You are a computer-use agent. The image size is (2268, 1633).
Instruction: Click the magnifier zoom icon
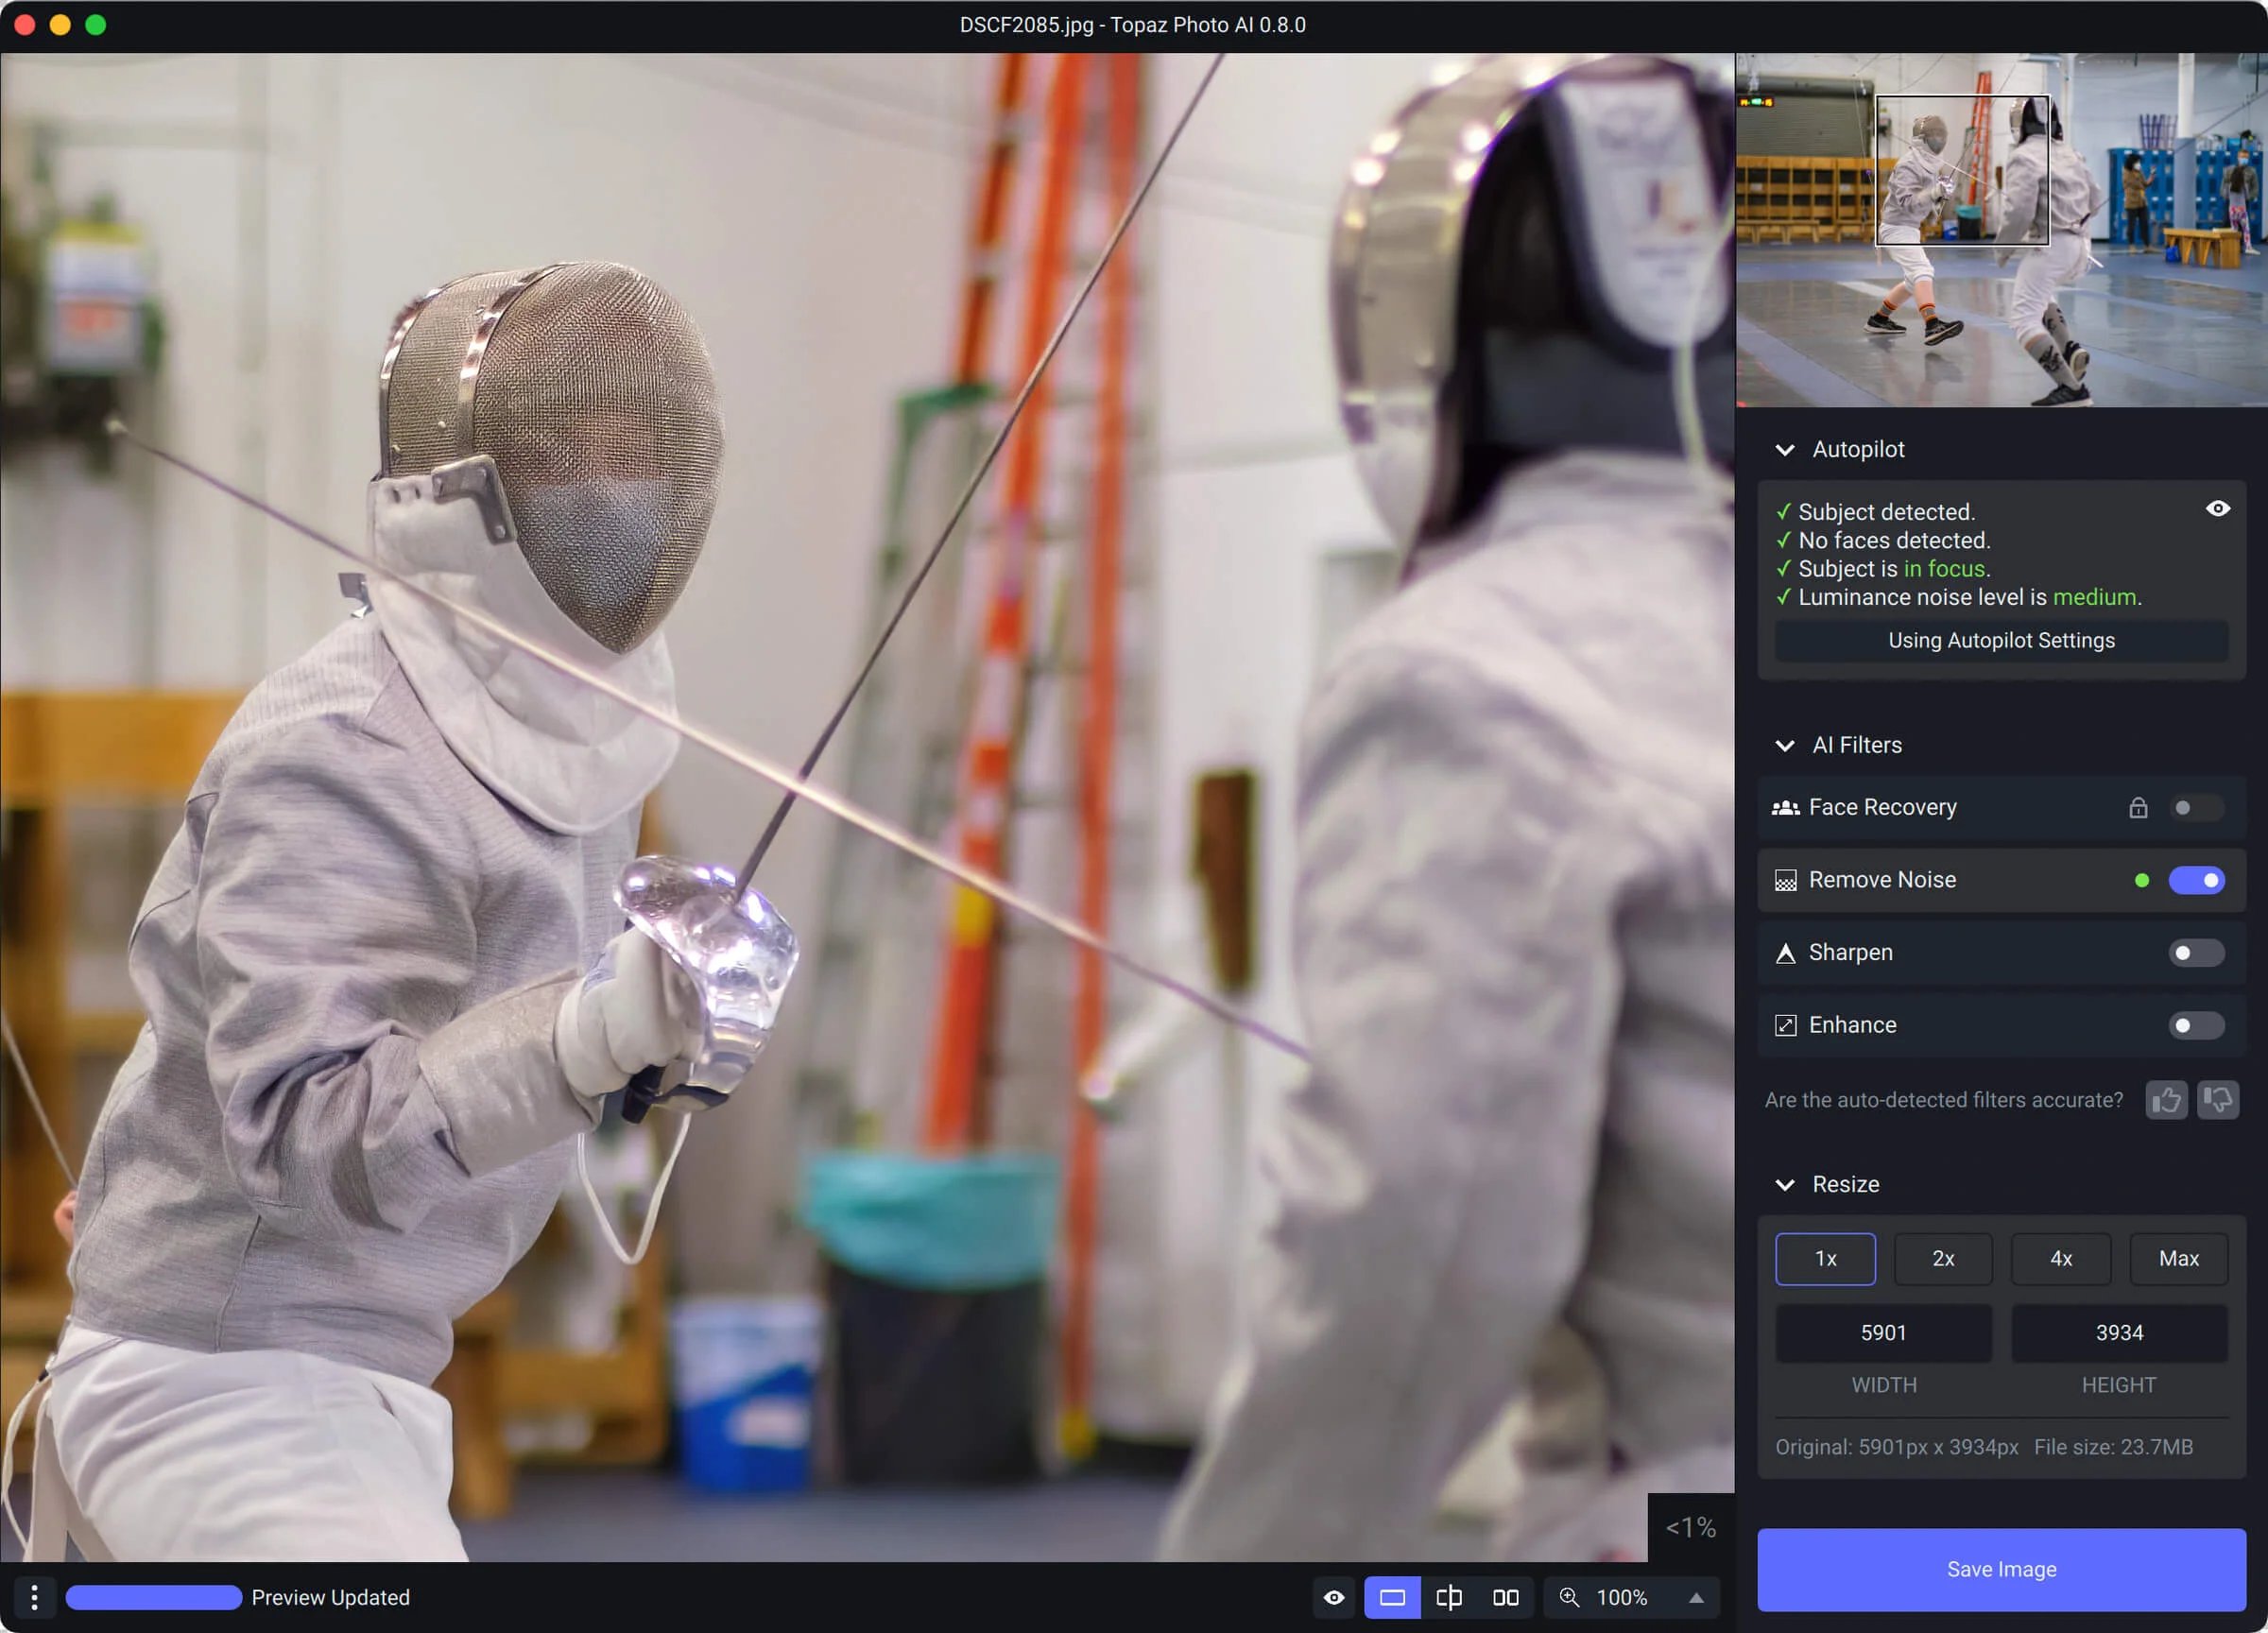pyautogui.click(x=1569, y=1597)
